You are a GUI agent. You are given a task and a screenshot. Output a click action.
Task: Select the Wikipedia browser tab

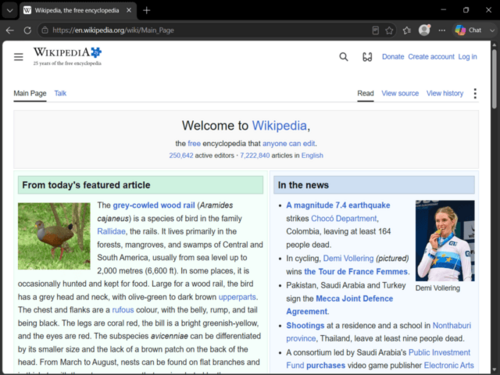point(77,10)
